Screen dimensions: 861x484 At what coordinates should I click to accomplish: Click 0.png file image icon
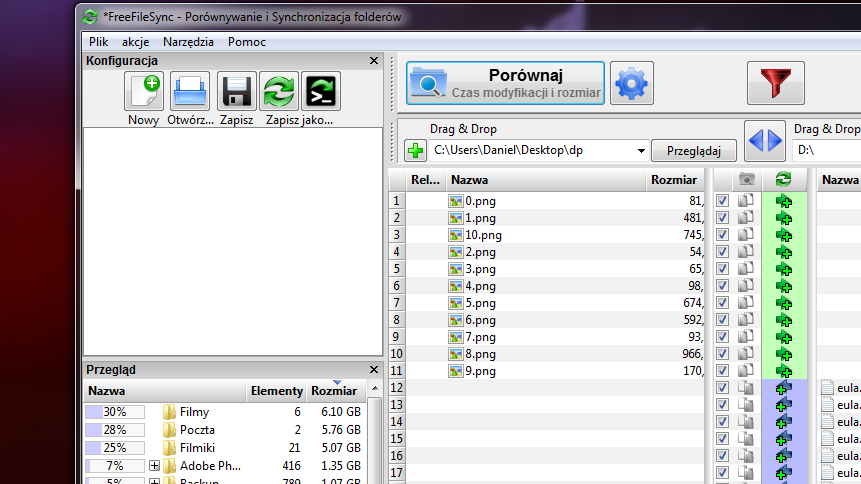click(456, 201)
